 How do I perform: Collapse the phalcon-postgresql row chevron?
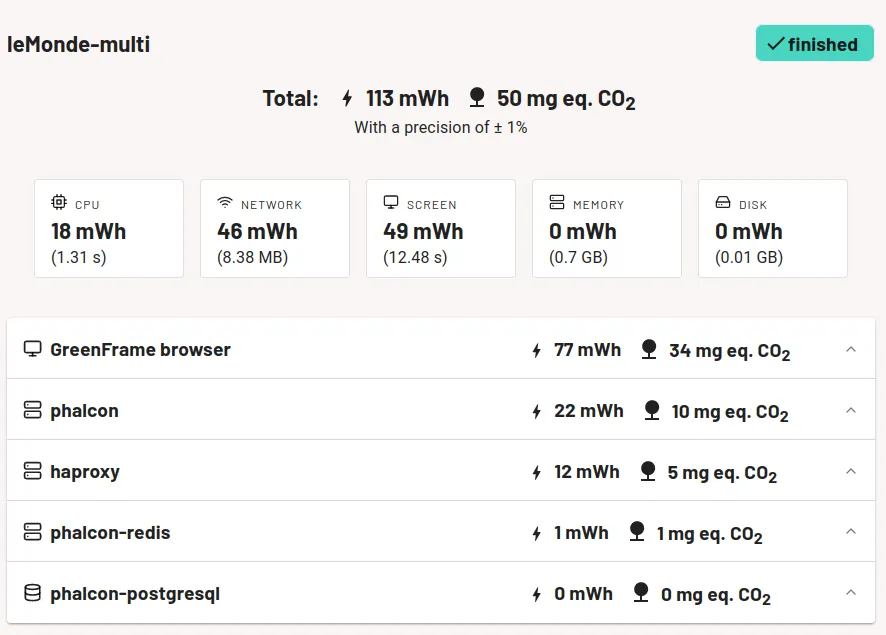851,593
